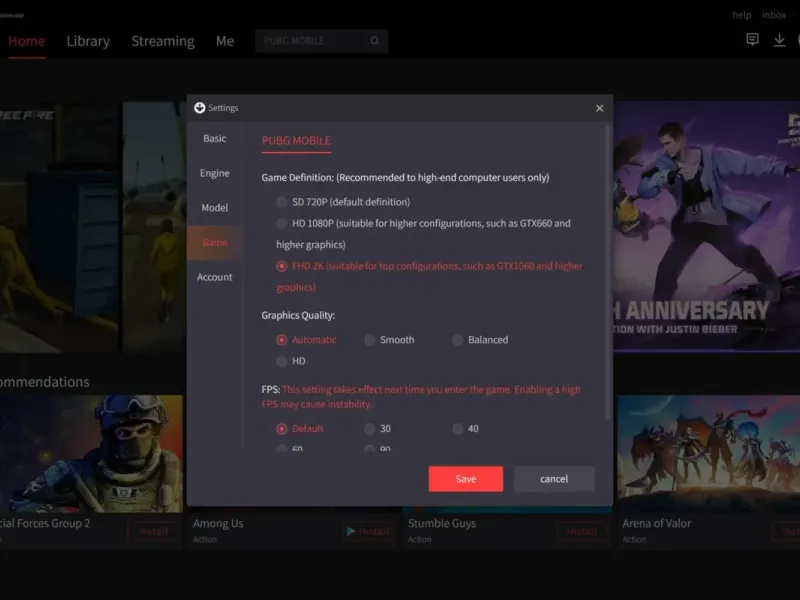Screen dimensions: 800x600
Task: Click the PUBG MOBILE search field
Action: (x=321, y=41)
